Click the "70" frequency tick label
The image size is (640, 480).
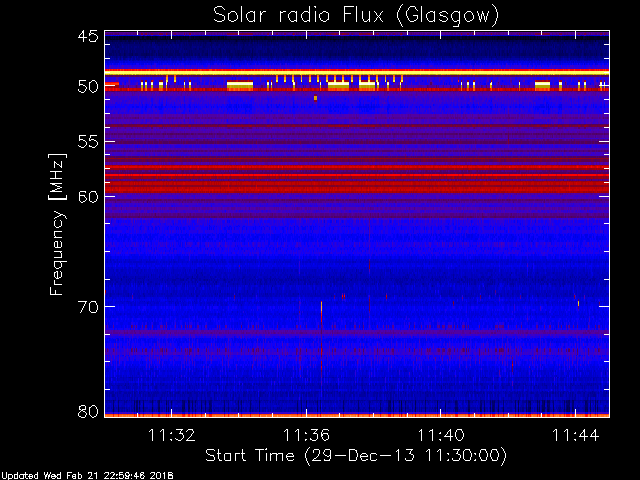88,307
